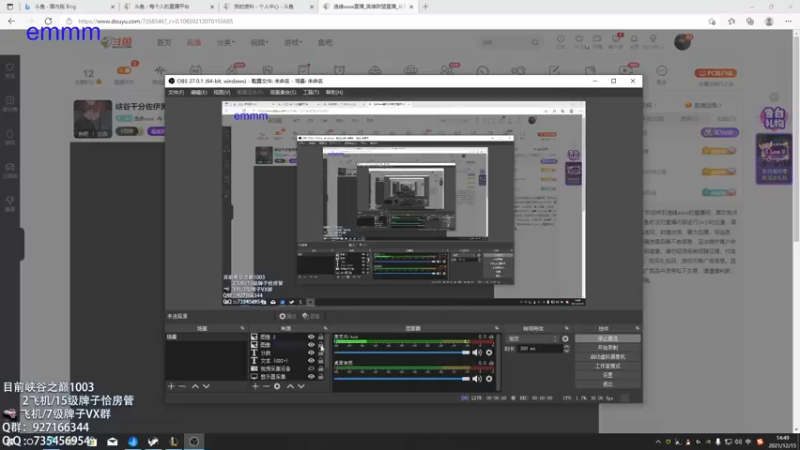
Task: Click 开始录制 to start recording
Action: coord(608,347)
